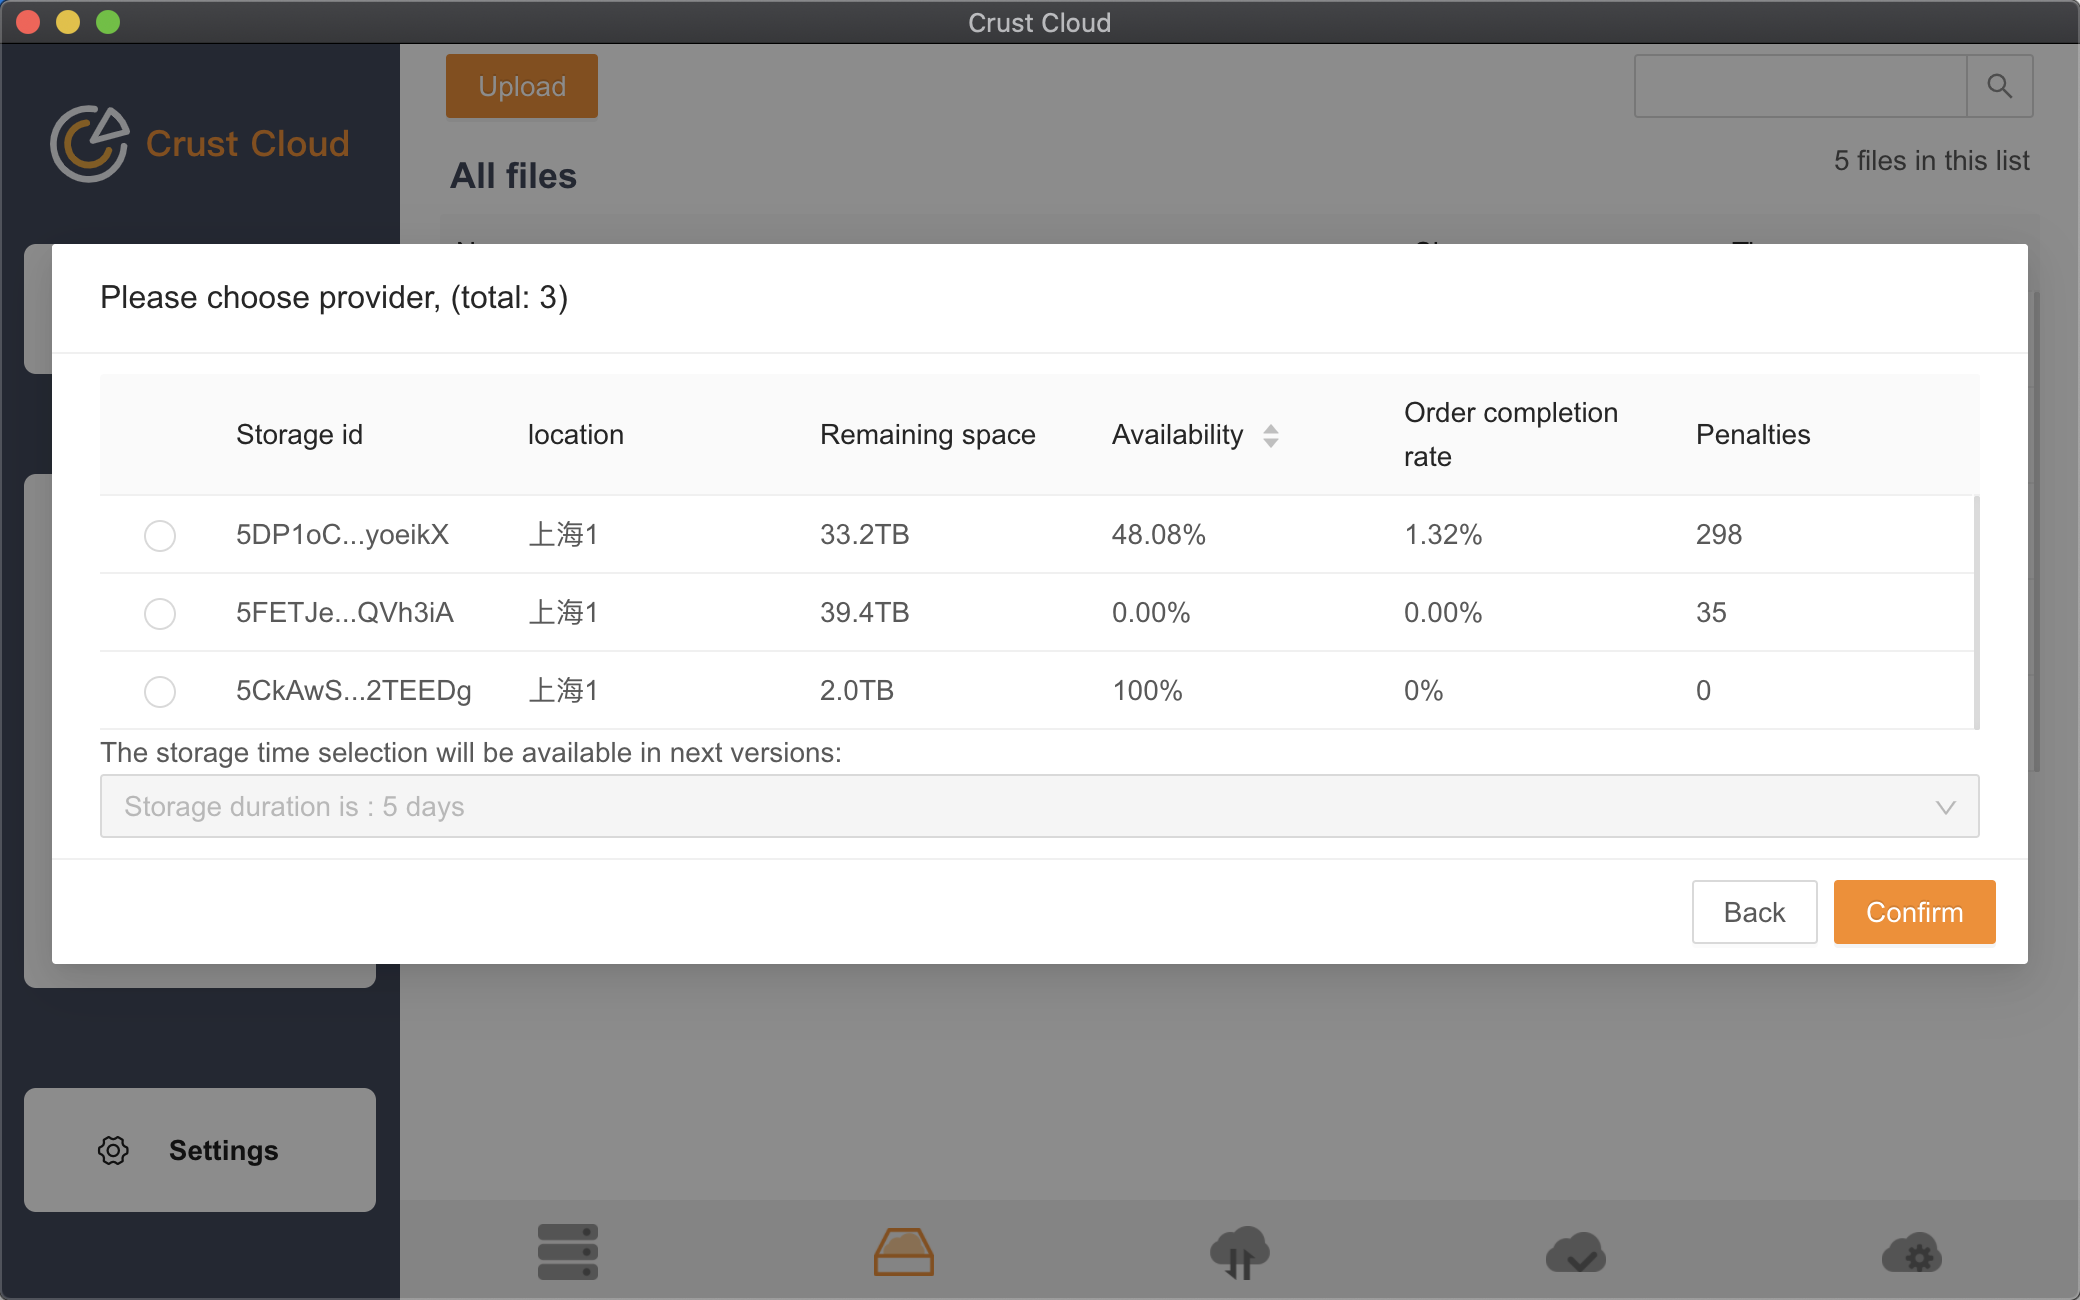Click the file search input field
Screen dimensions: 2080x1300
[x=1800, y=86]
